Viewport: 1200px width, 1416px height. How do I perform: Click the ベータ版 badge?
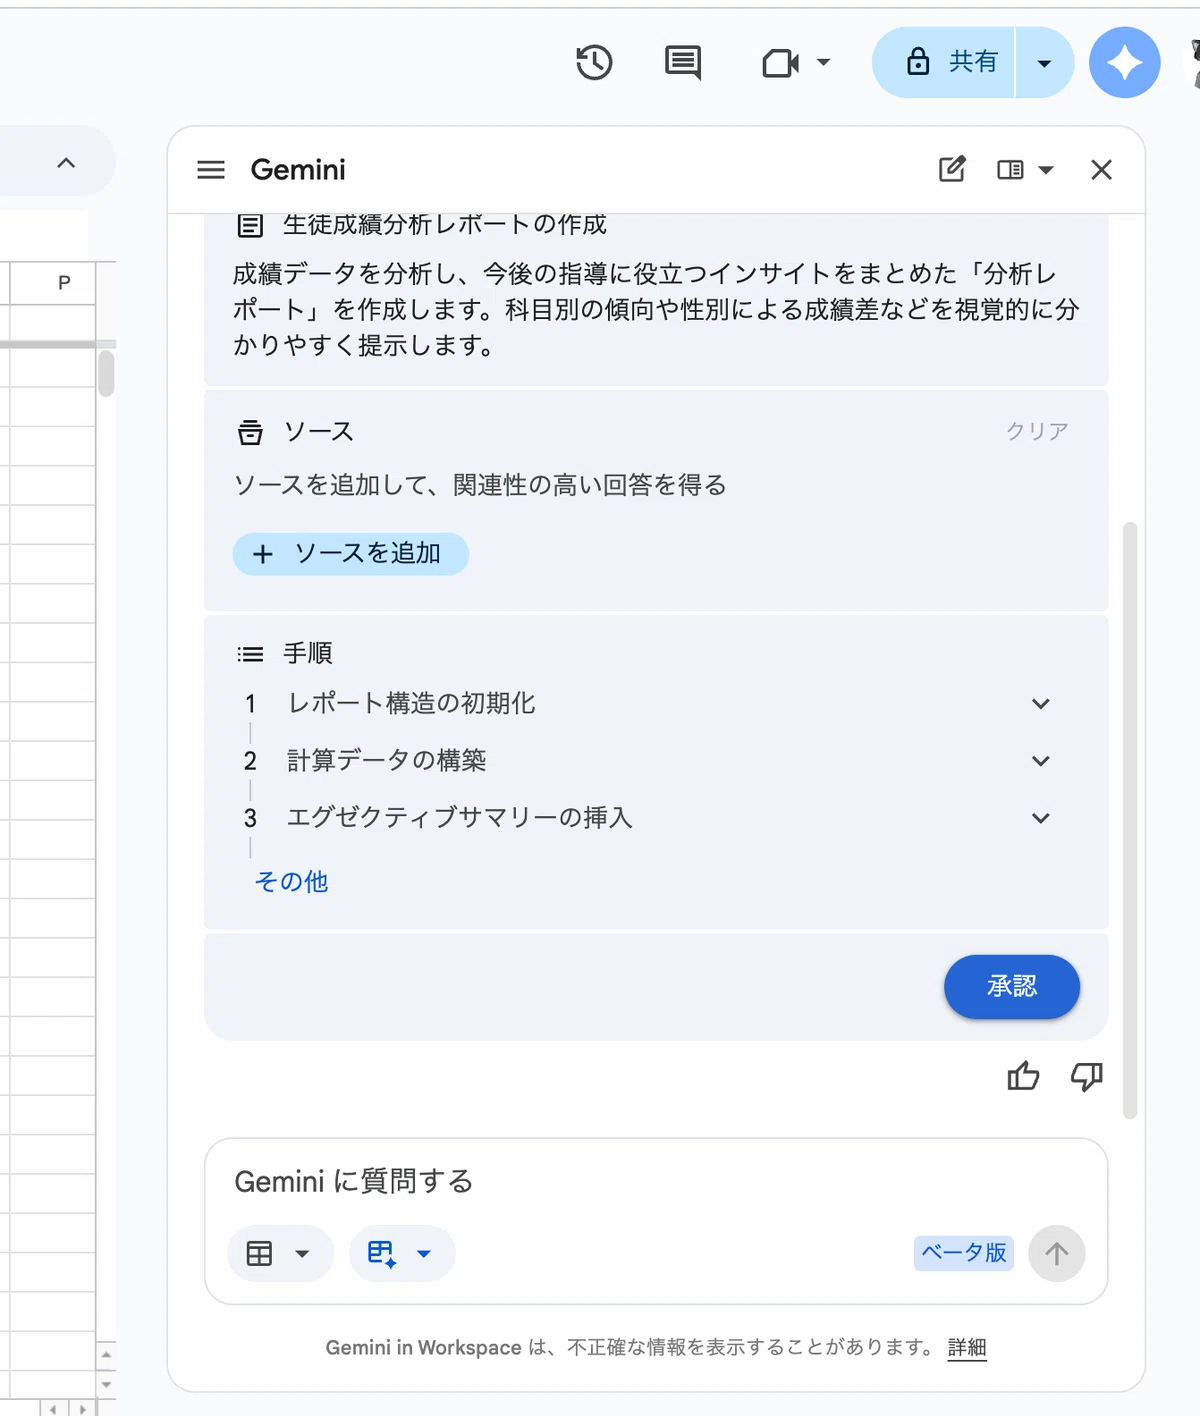point(964,1253)
